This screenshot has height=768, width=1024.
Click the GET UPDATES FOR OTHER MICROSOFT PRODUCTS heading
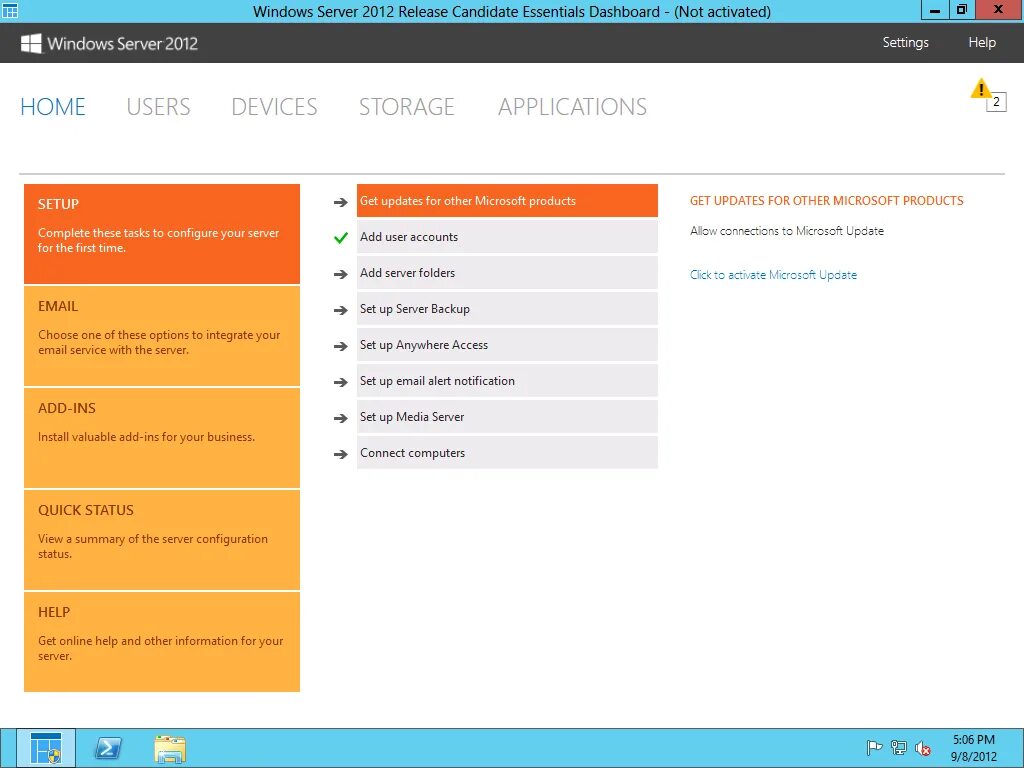click(826, 201)
